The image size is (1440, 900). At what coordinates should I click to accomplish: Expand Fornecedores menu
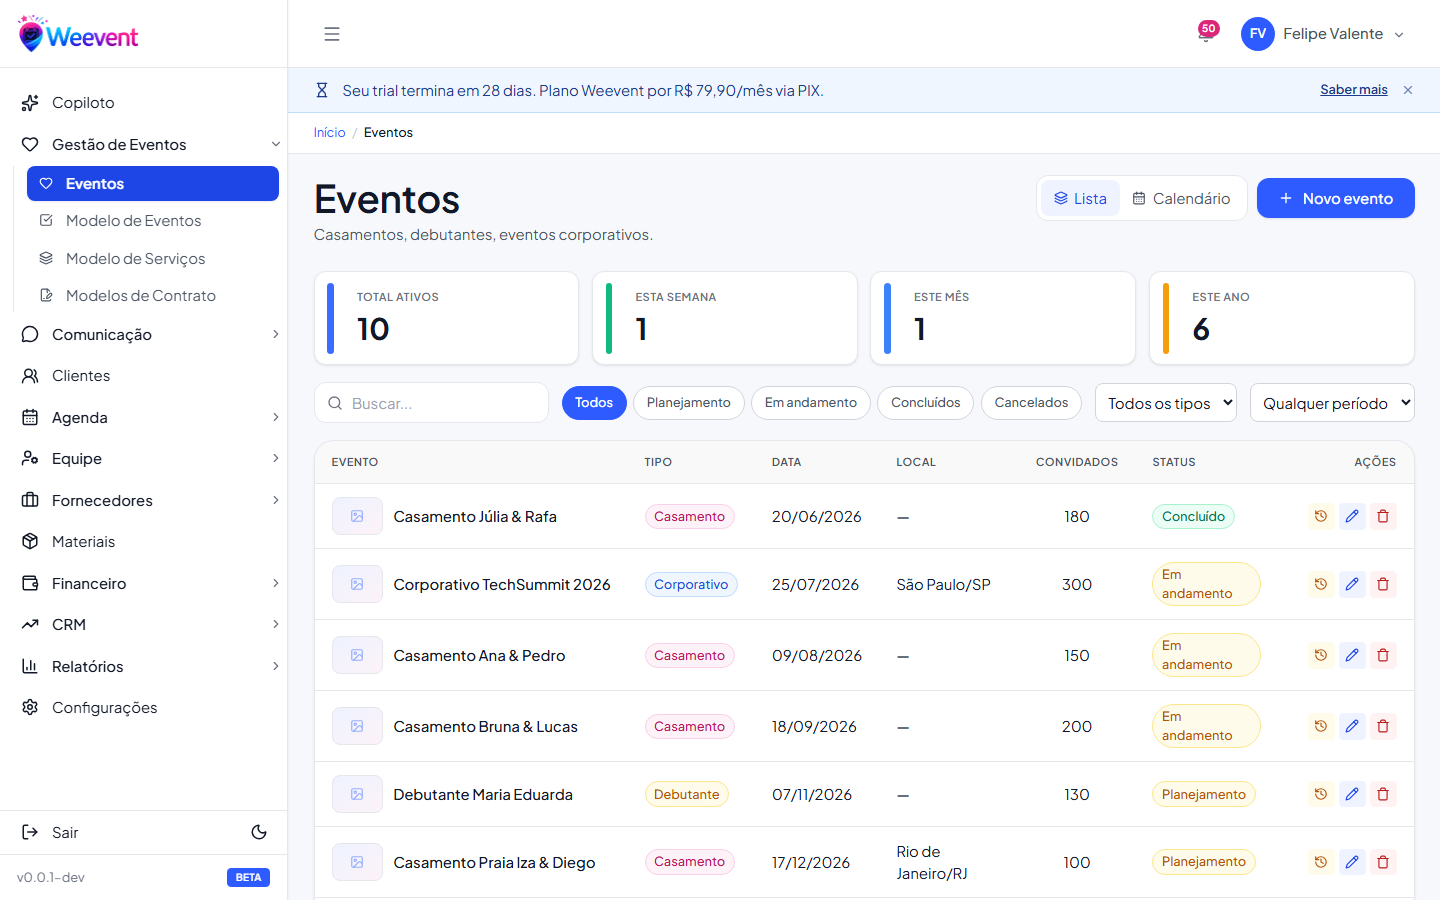pos(144,501)
